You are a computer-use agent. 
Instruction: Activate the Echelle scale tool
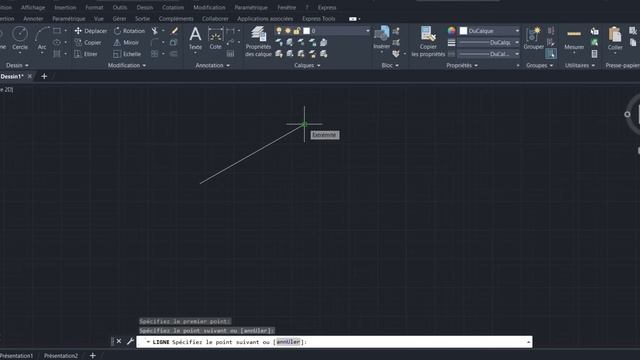[127, 54]
